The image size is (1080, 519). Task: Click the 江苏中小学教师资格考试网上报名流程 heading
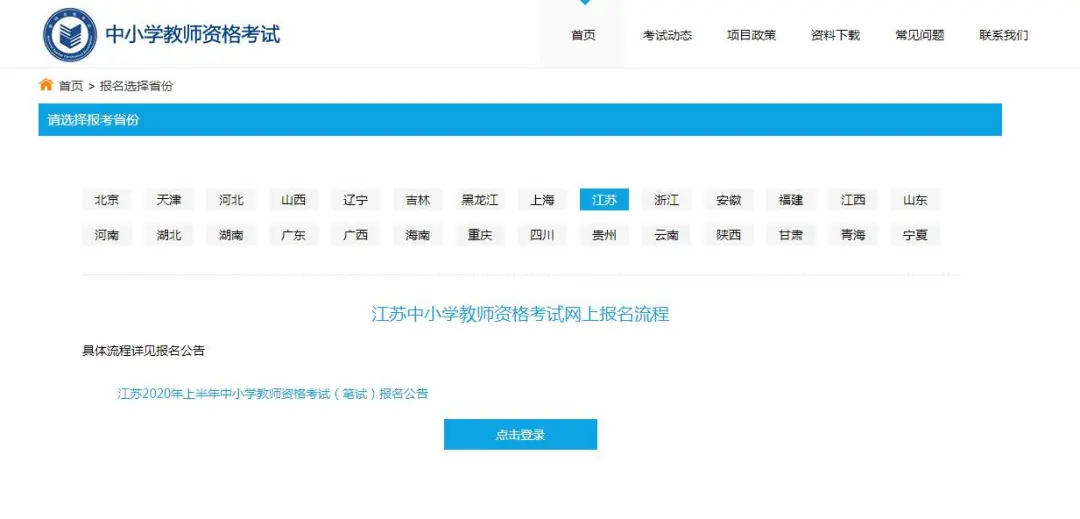click(520, 315)
